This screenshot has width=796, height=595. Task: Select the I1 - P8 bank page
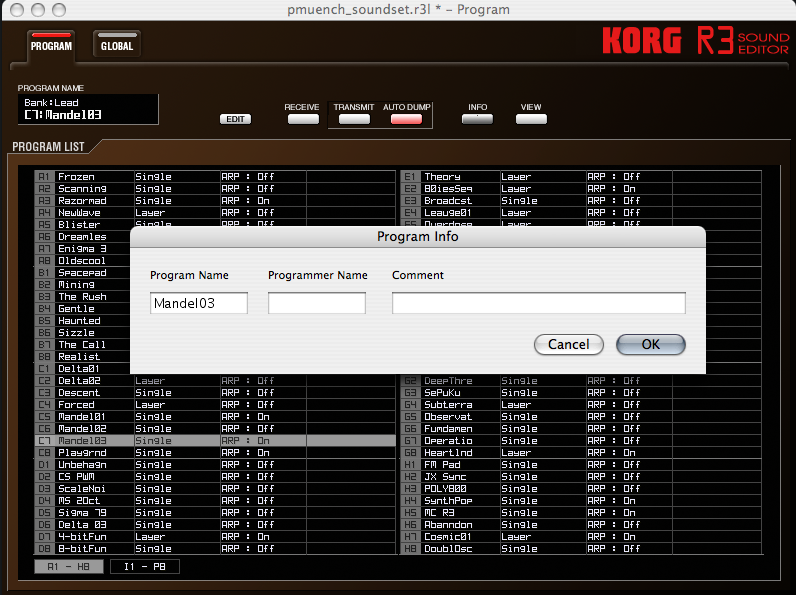(x=145, y=567)
